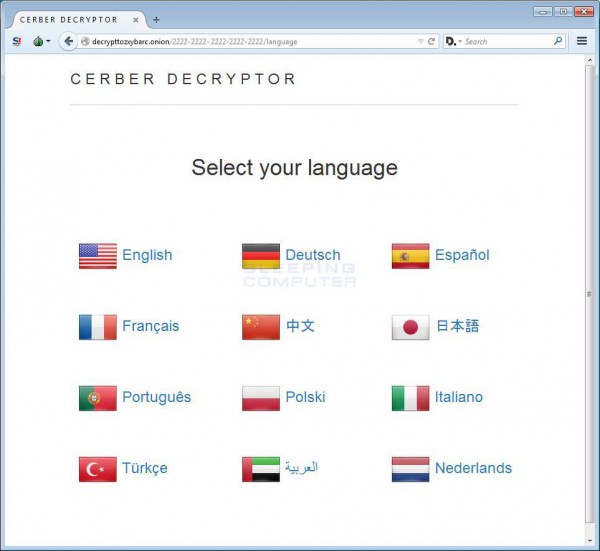Click the German flag icon
This screenshot has width=600, height=551.
coord(261,256)
